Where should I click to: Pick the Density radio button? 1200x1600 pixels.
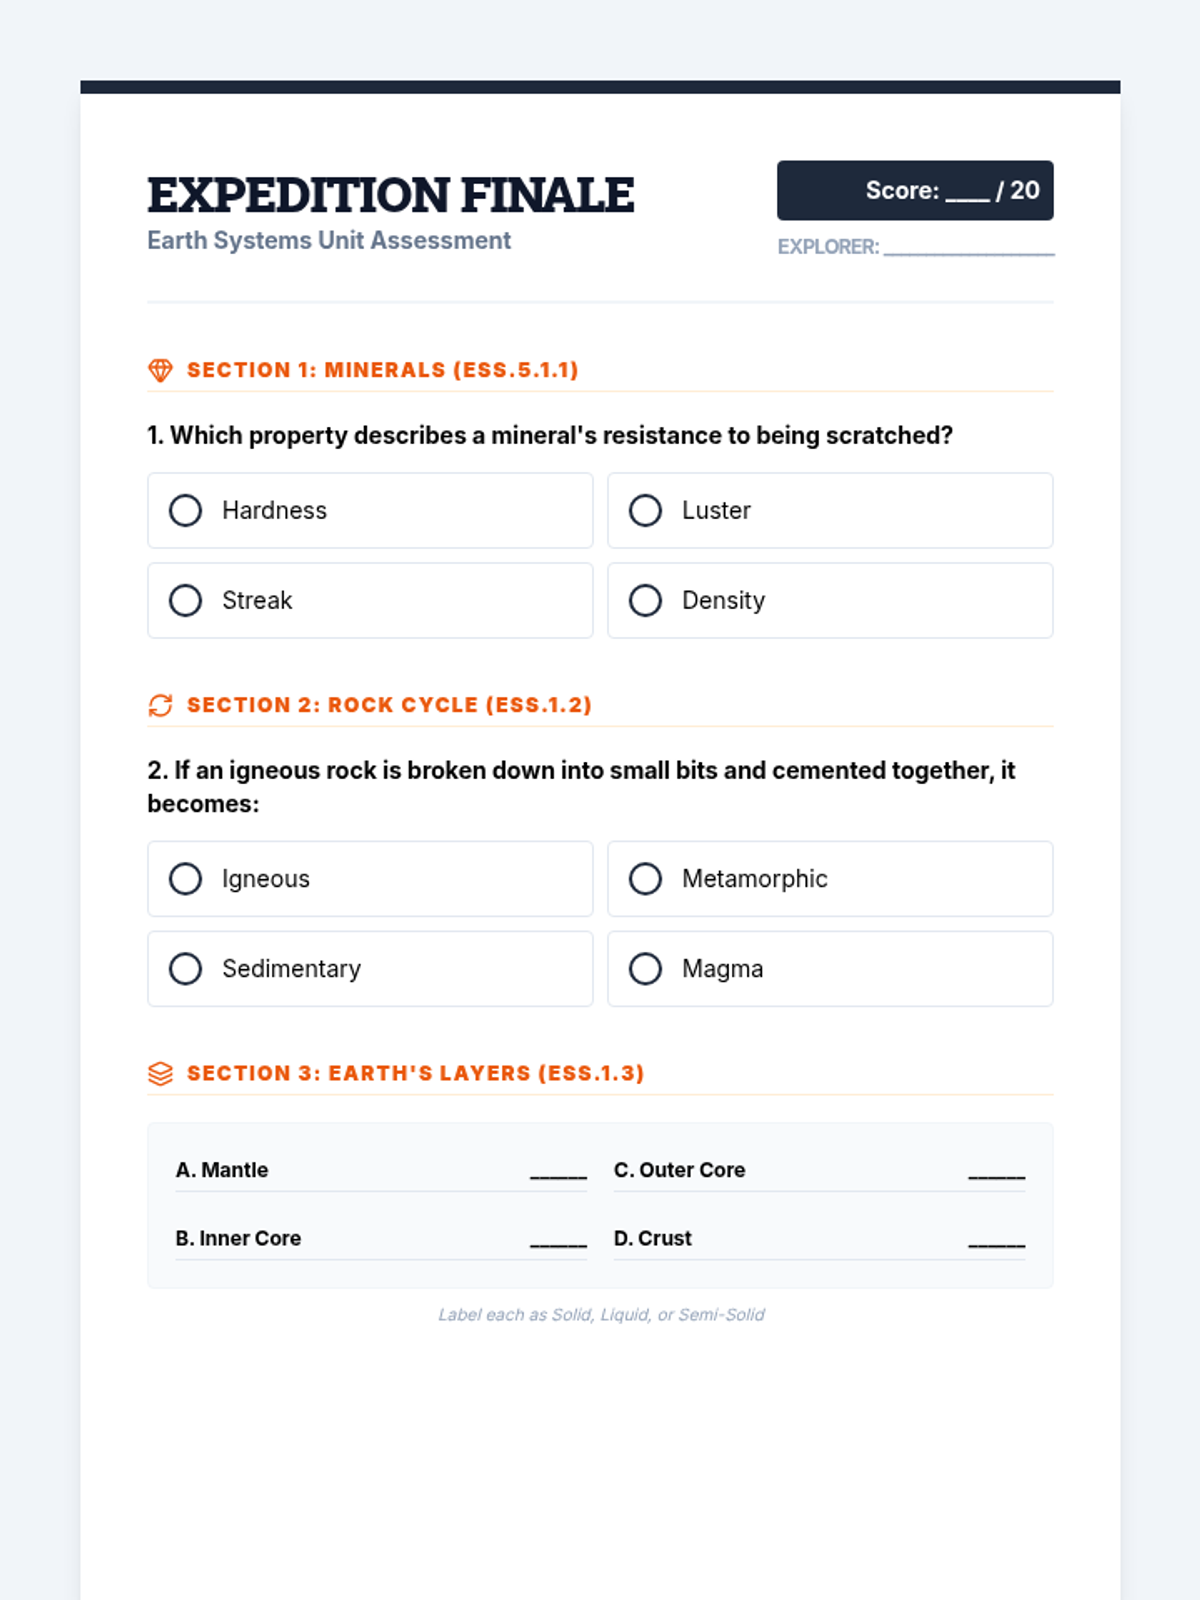[830, 600]
